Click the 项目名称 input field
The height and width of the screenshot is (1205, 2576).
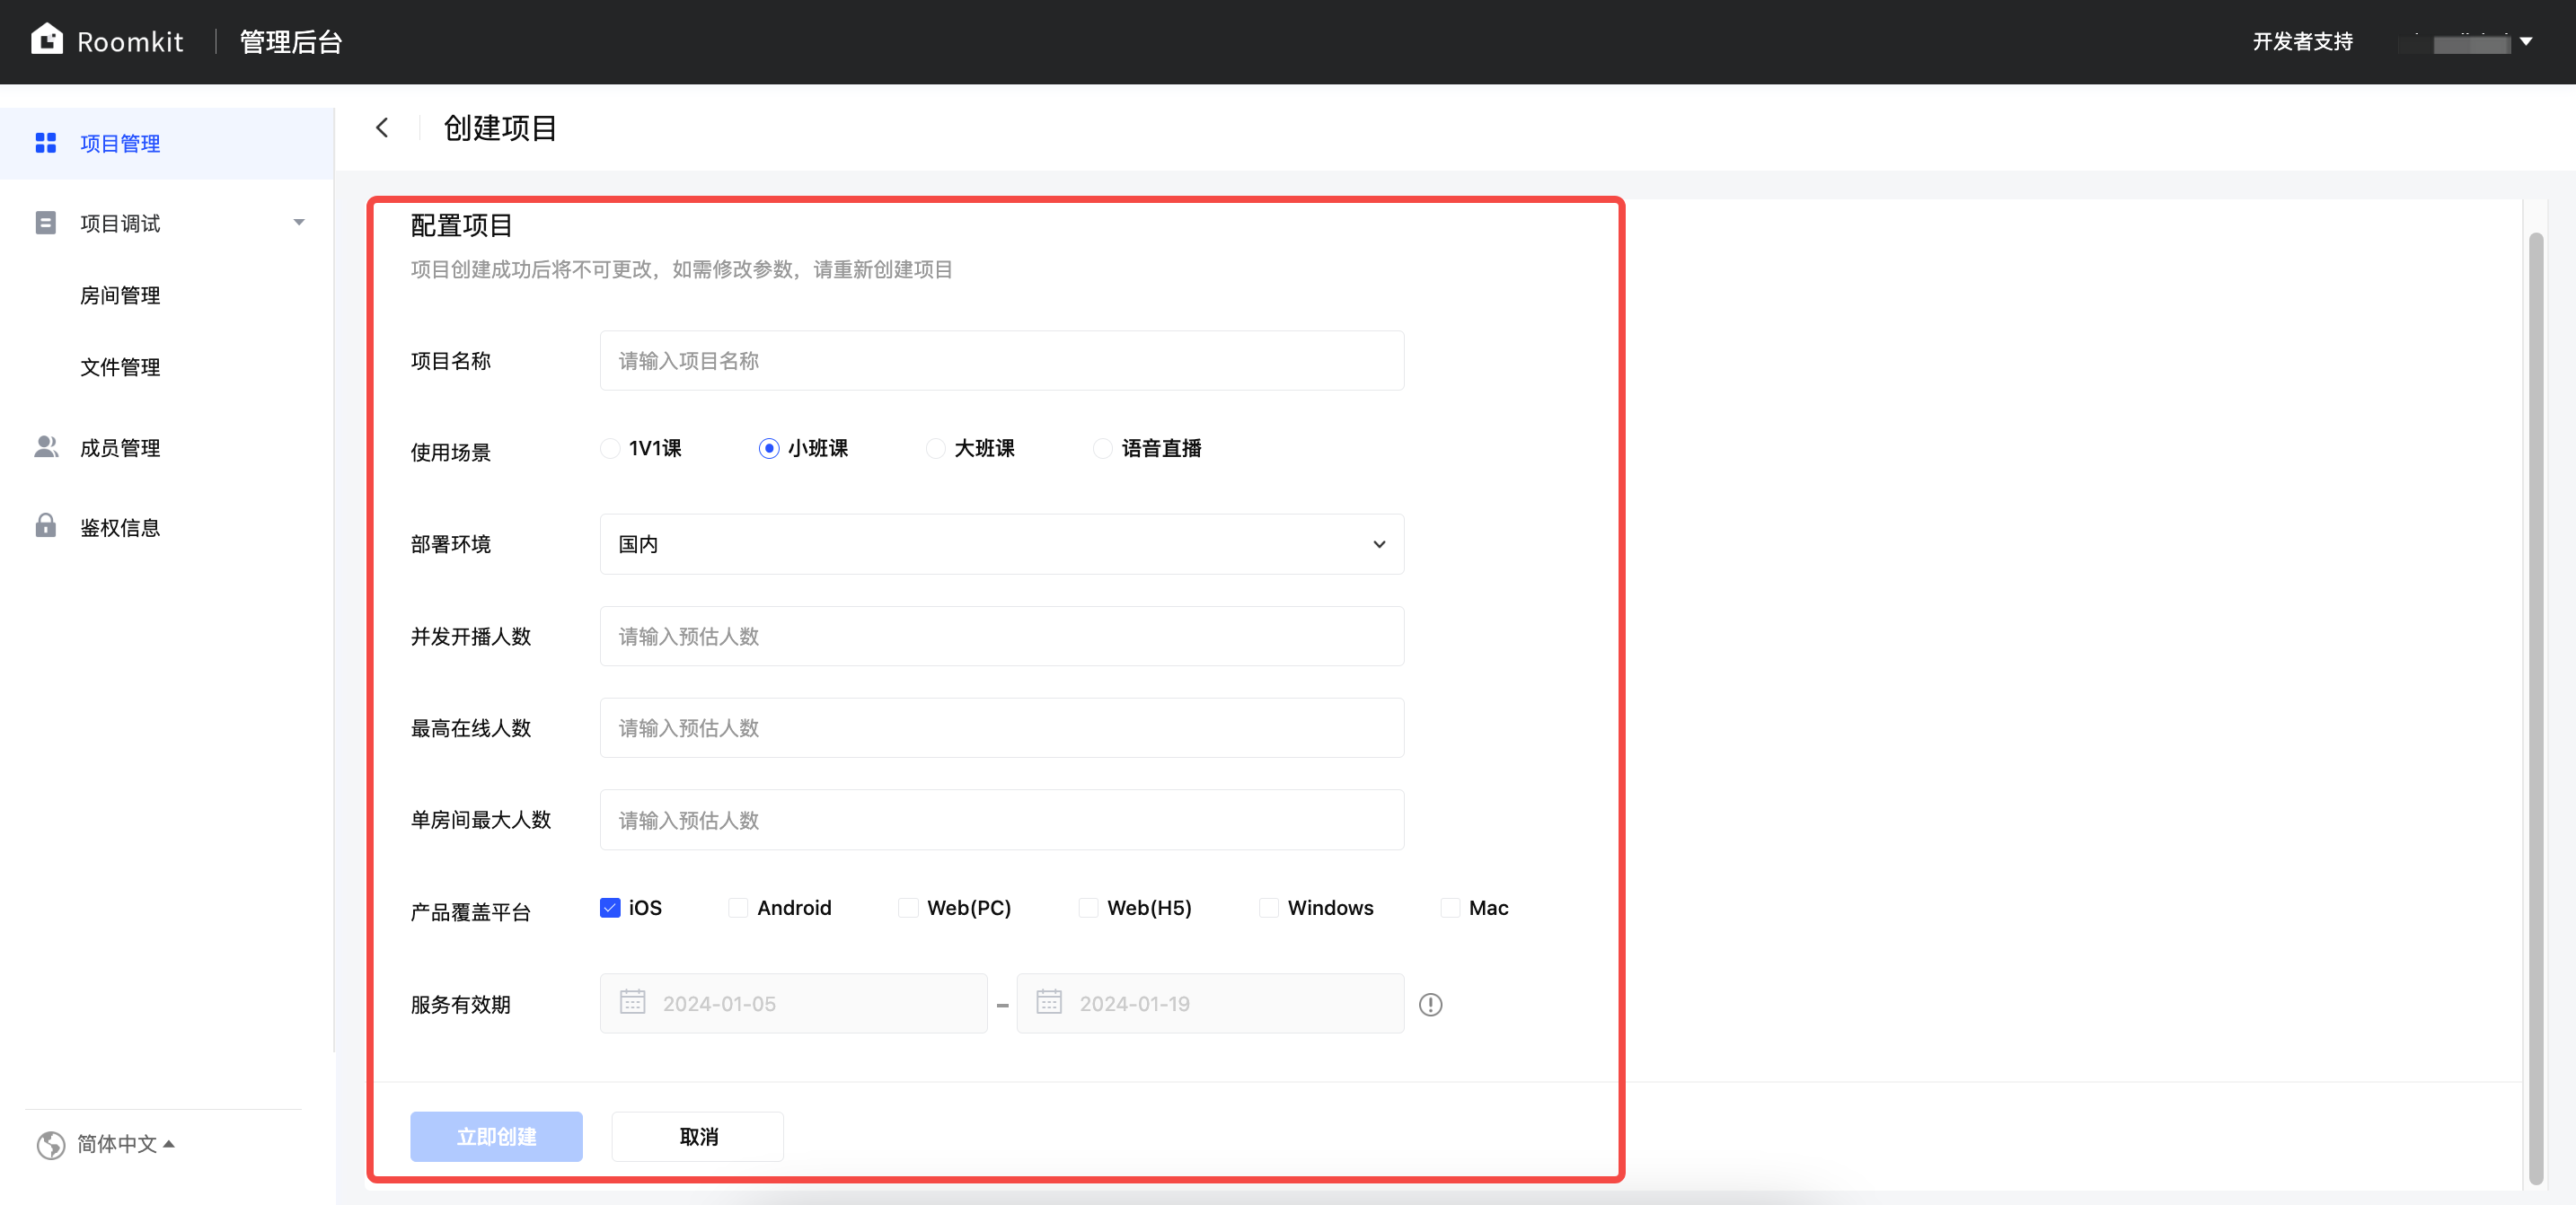(x=1001, y=361)
